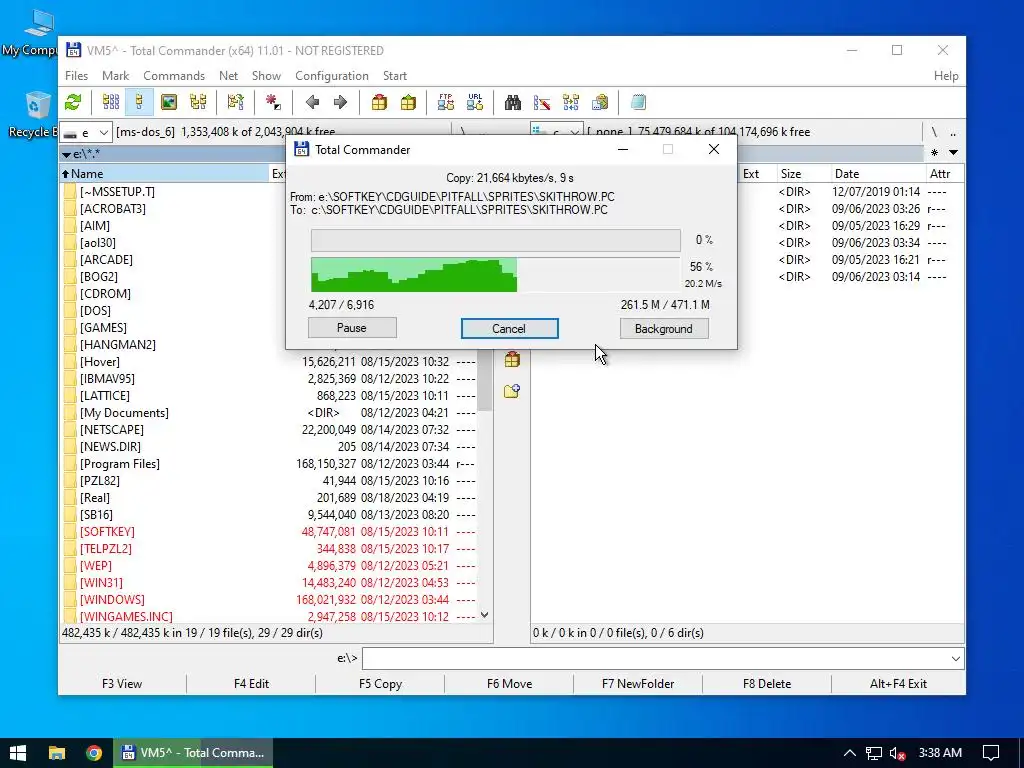Click the F3 View button

point(122,684)
